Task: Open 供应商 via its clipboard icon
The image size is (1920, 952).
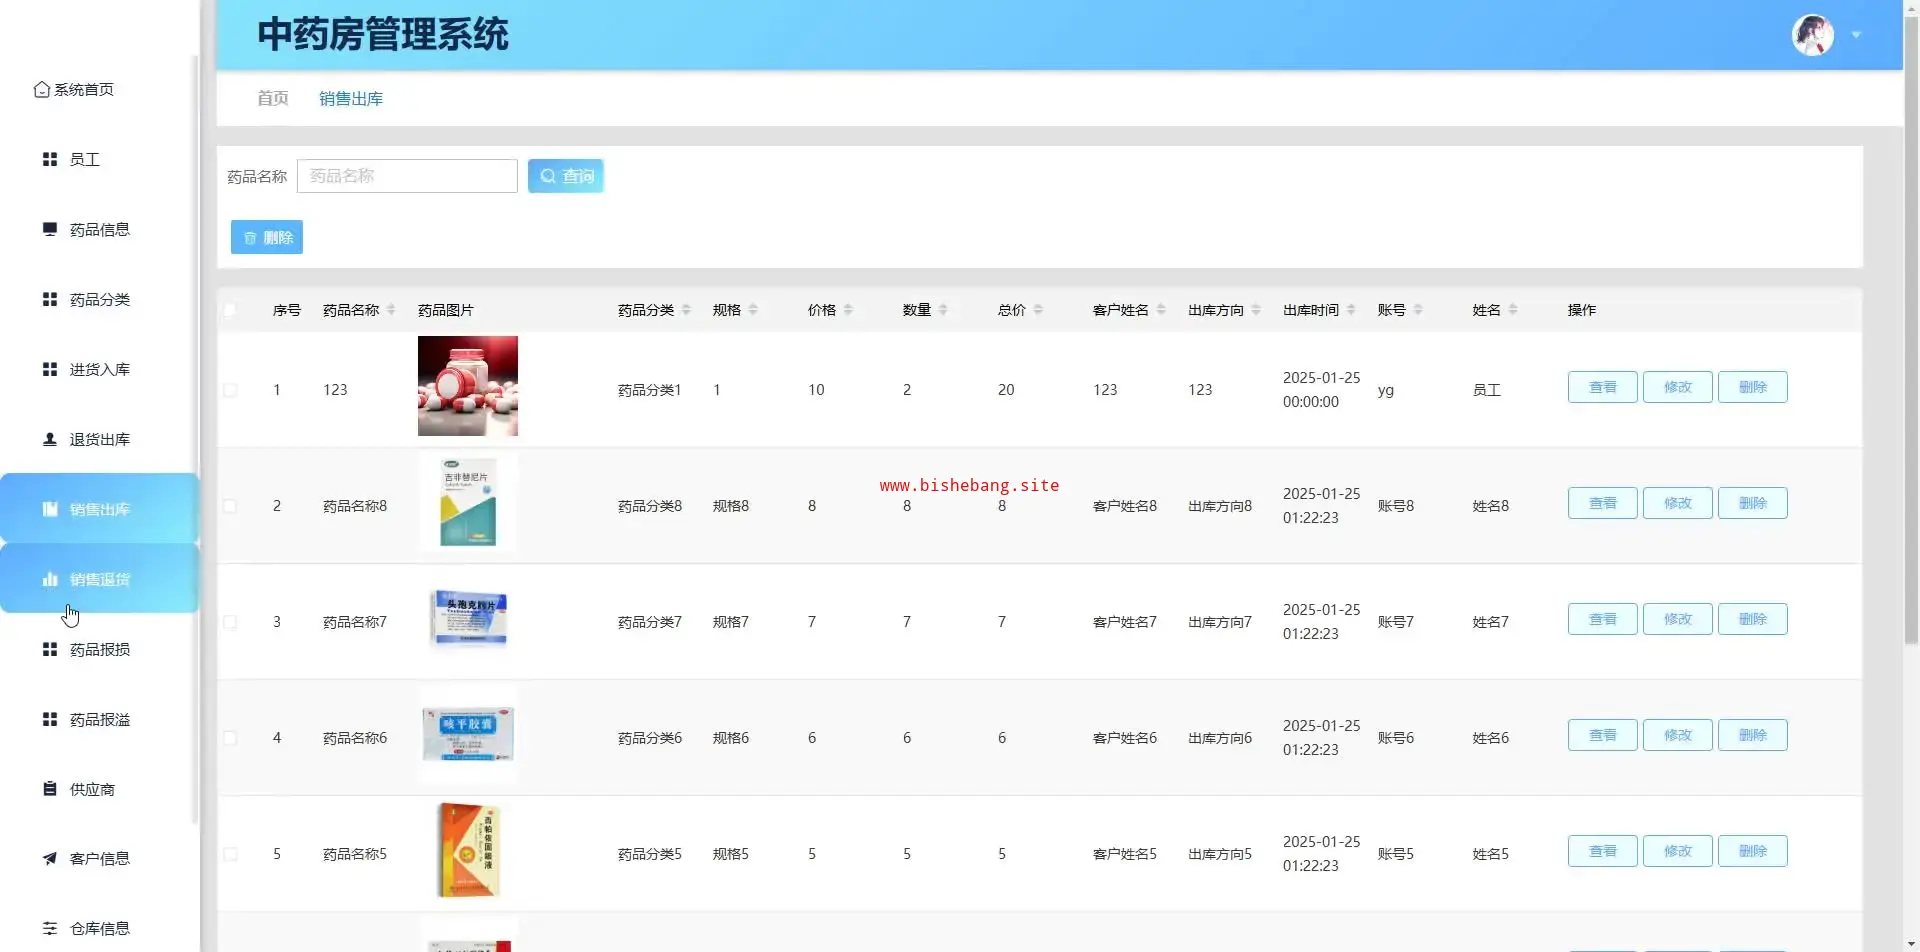Action: pos(50,789)
